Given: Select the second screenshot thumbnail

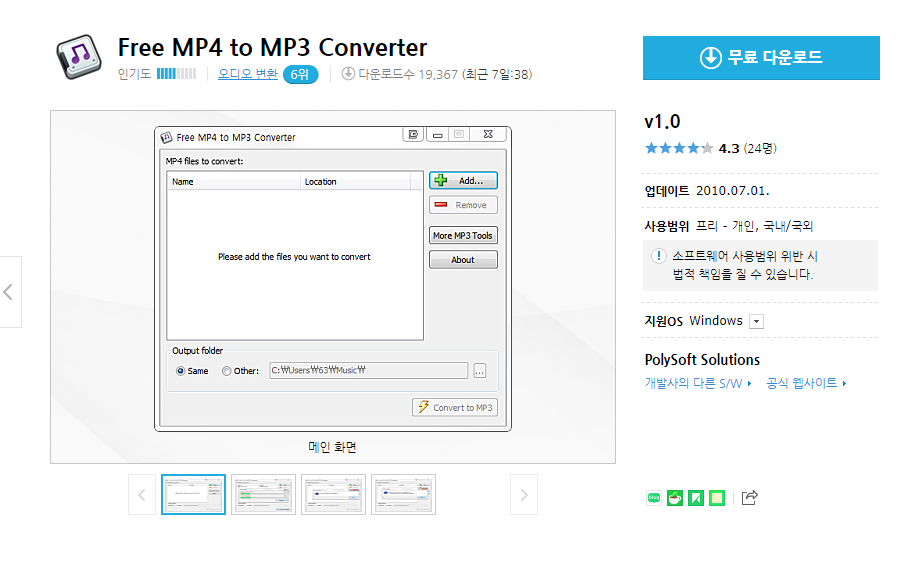Looking at the screenshot, I should tap(263, 495).
